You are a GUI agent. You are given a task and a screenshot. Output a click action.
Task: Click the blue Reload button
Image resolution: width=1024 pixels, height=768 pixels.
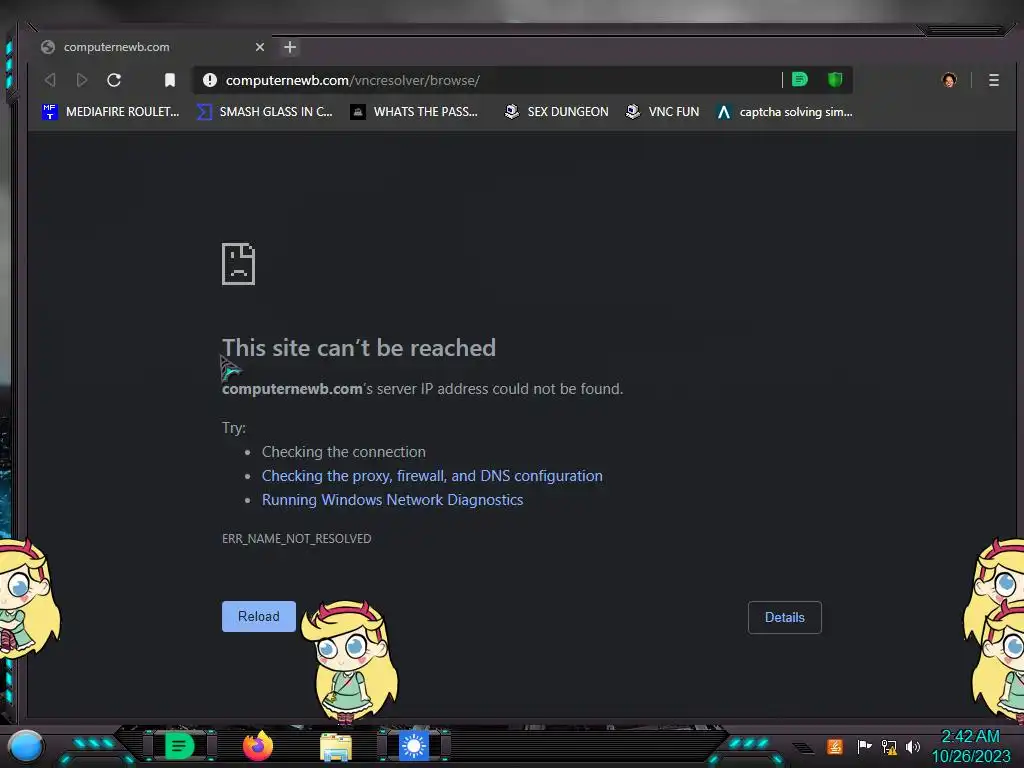coord(259,616)
